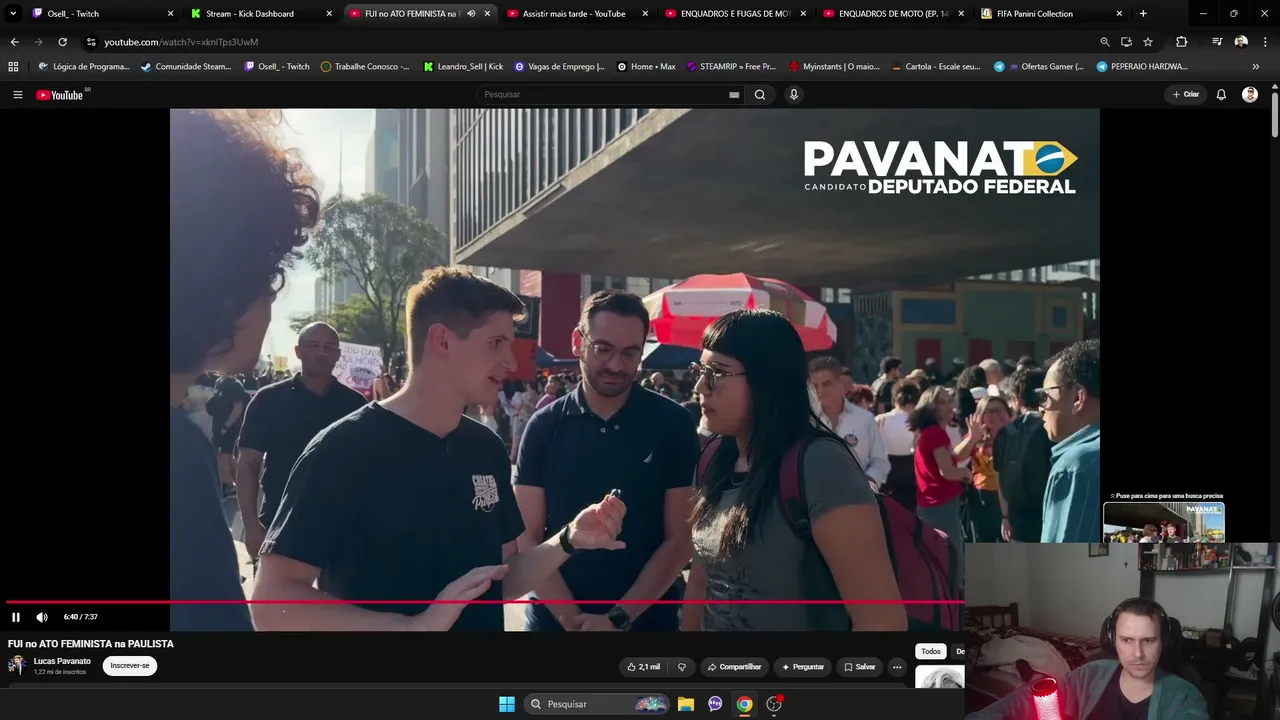Select the Todos filter chip
Viewport: 1280px width, 720px height.
tap(931, 651)
